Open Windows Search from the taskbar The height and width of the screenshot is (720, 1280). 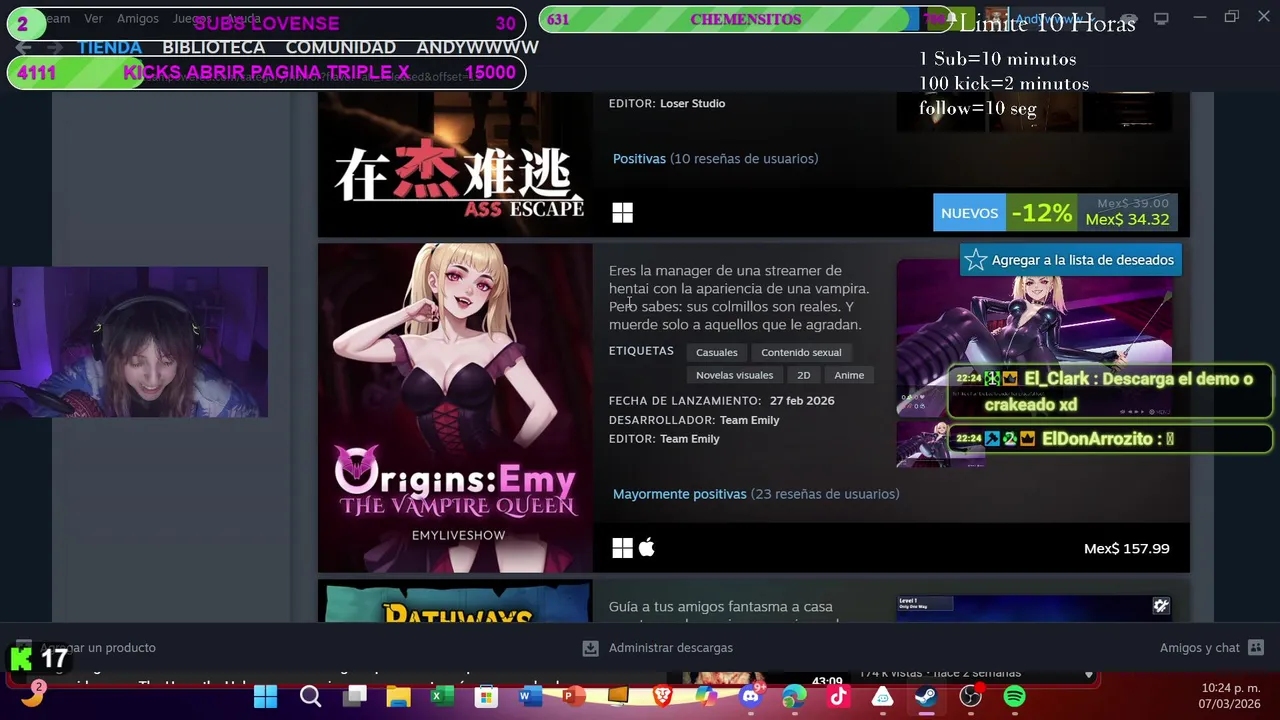click(x=310, y=697)
